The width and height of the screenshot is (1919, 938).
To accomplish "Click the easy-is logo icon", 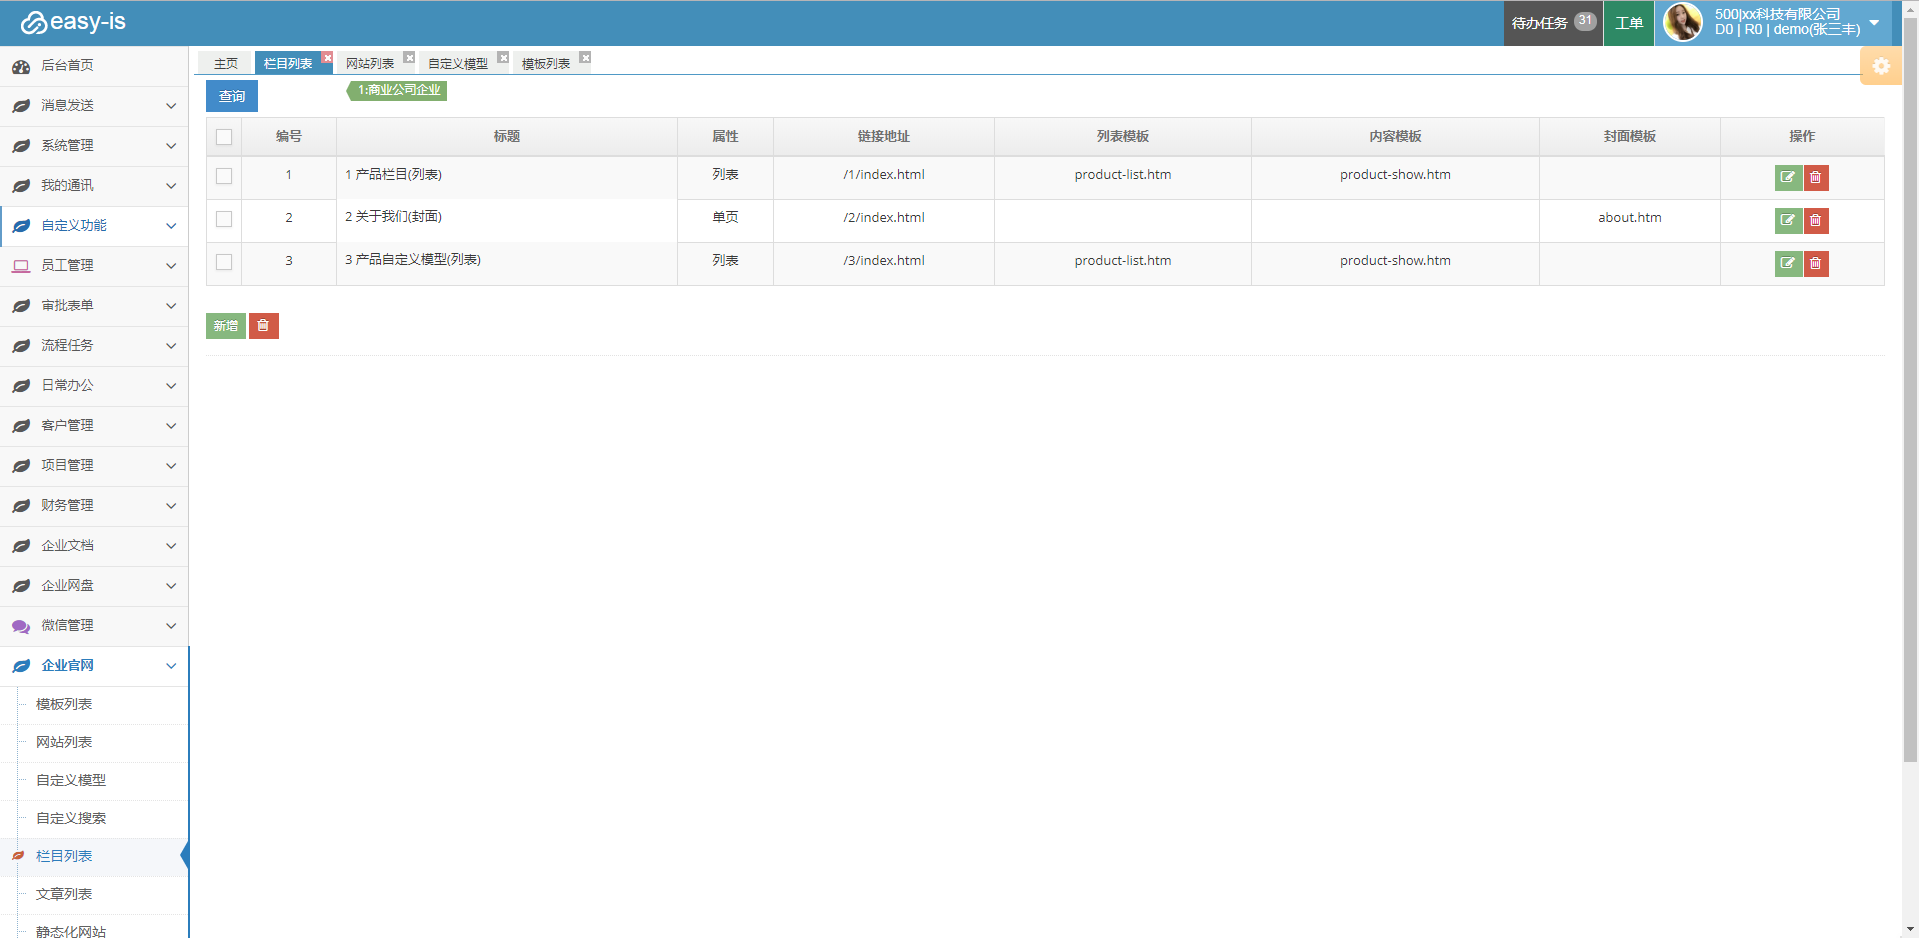I will [x=33, y=22].
